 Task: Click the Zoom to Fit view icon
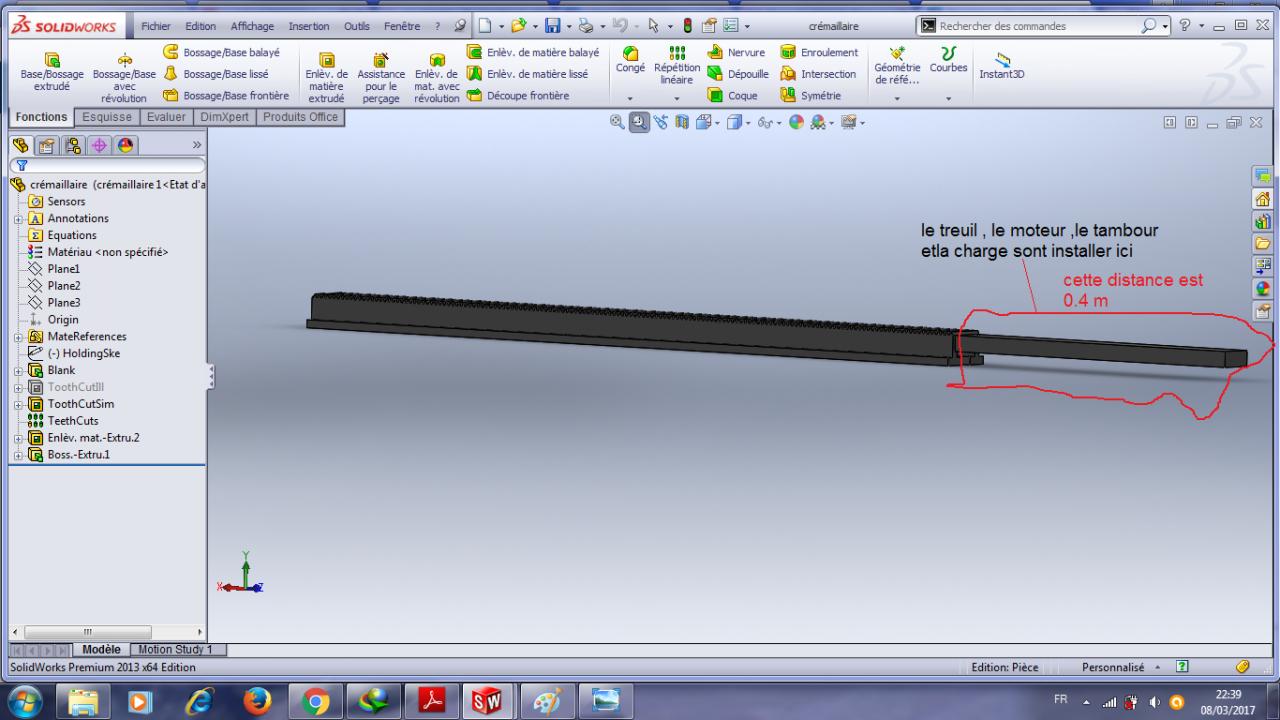click(x=619, y=122)
